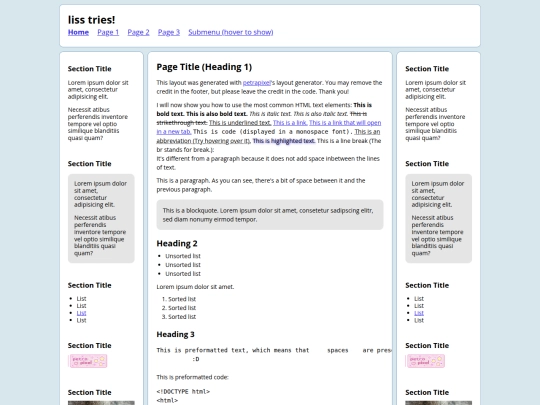
Task: Go to Page 1 in navigation
Action: click(x=108, y=32)
